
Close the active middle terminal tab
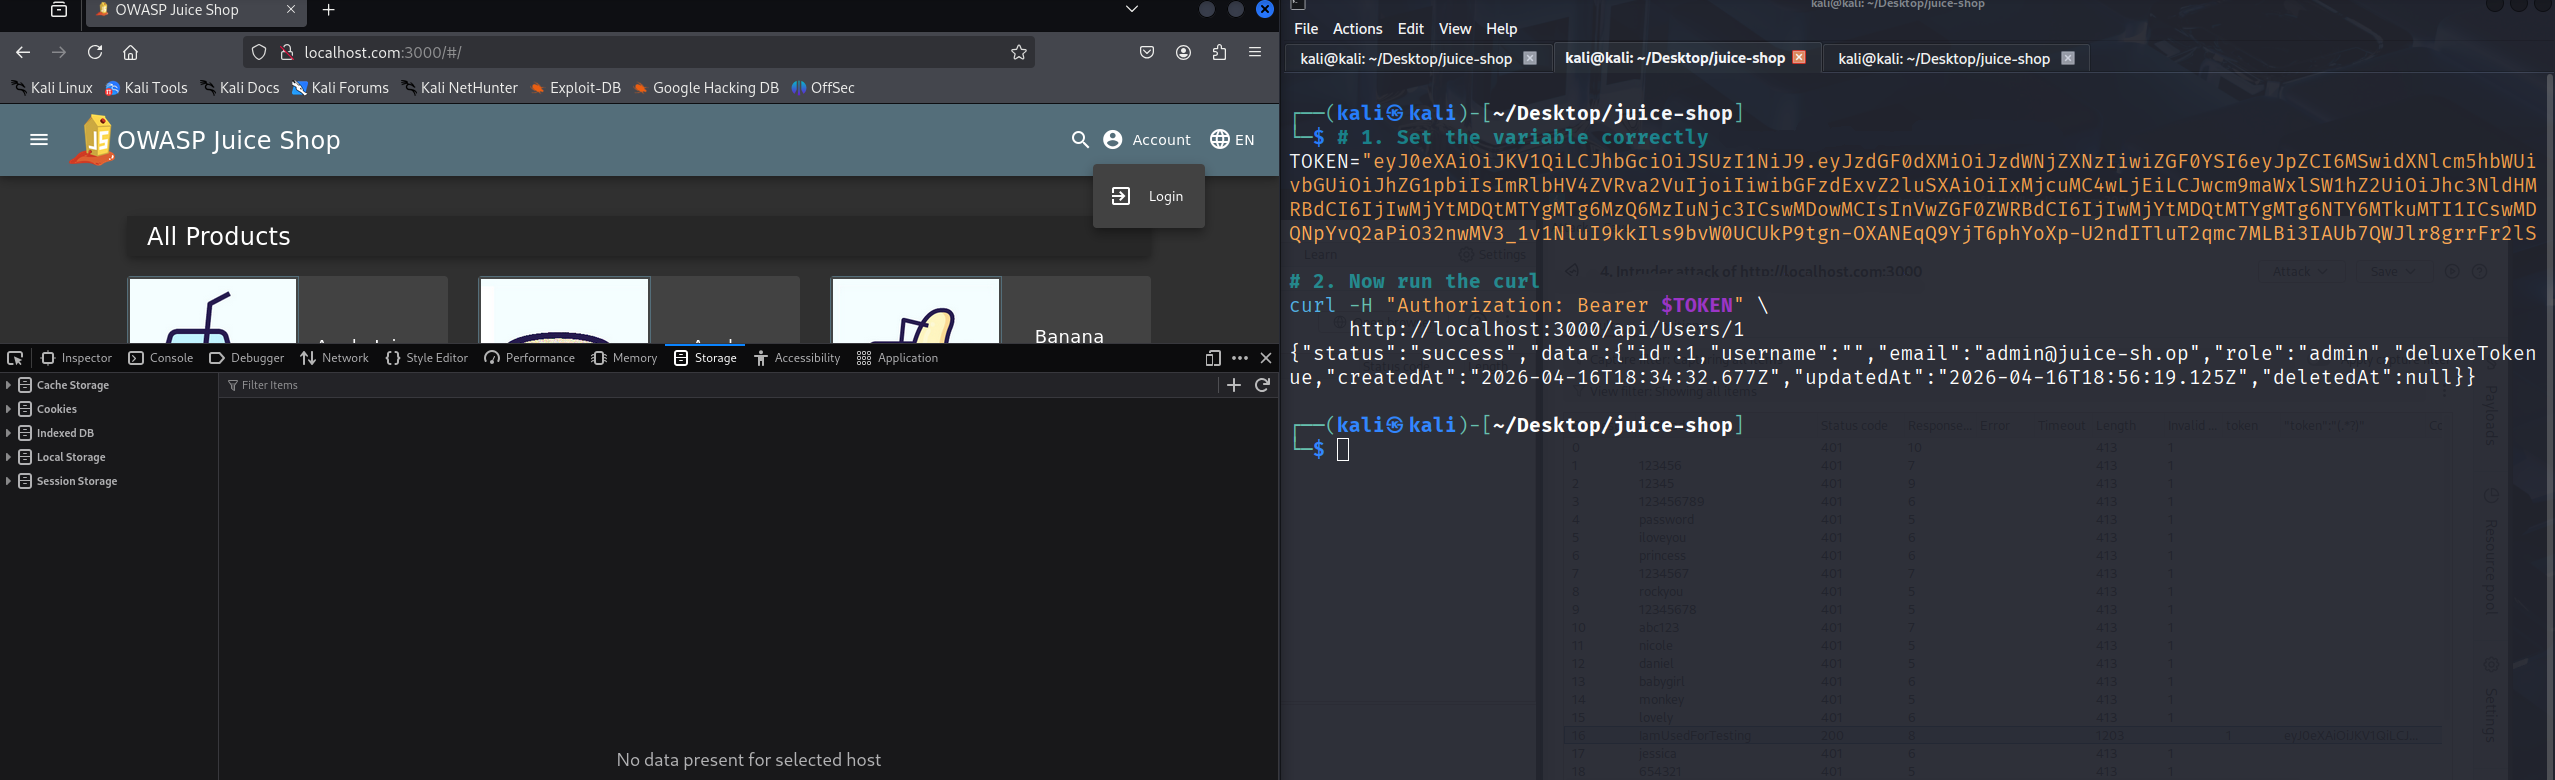[x=1799, y=58]
